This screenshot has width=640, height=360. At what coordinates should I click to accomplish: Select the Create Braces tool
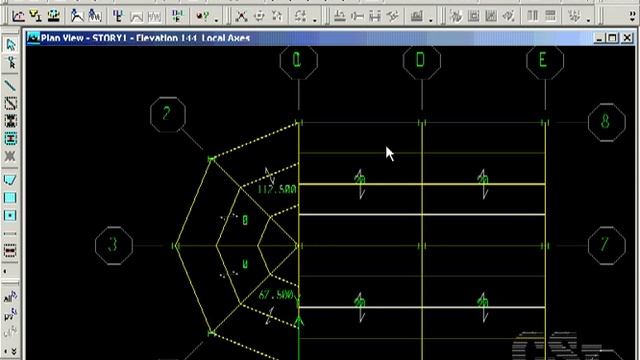tap(10, 156)
